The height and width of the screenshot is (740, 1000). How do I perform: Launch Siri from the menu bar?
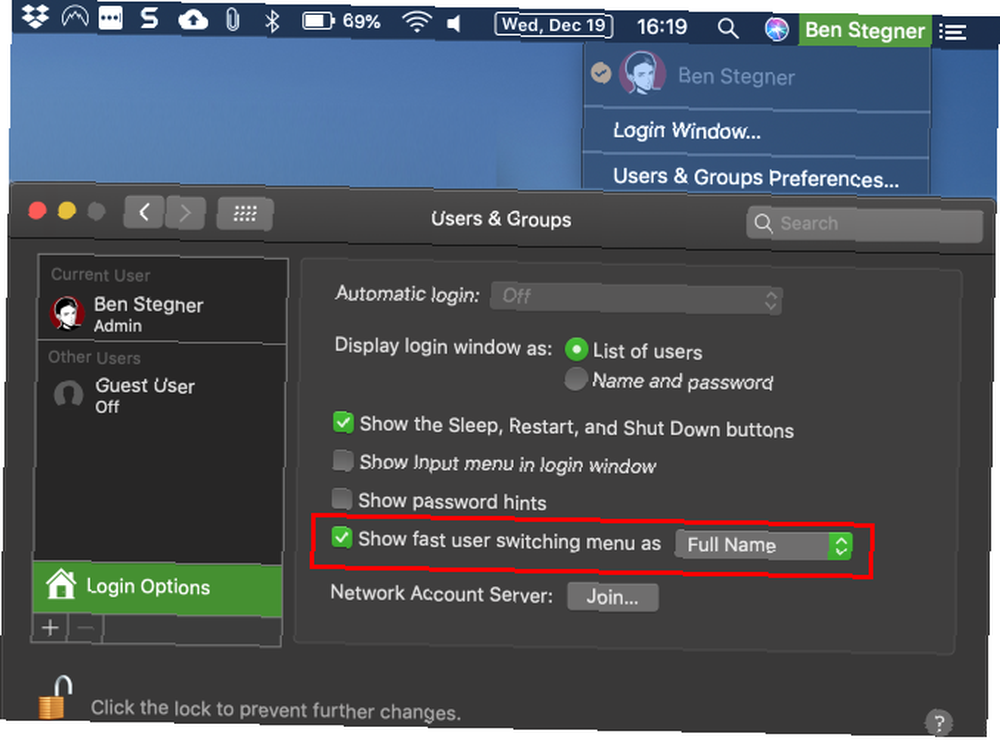[x=777, y=29]
